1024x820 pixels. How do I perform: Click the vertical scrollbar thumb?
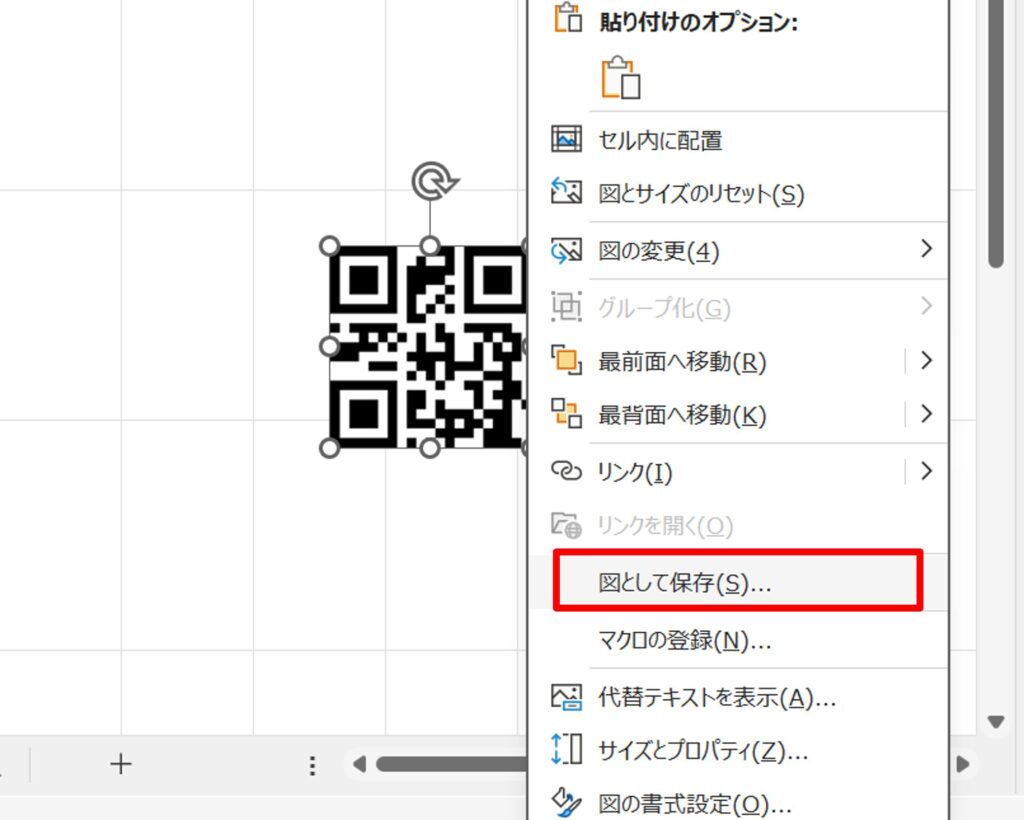(x=996, y=134)
